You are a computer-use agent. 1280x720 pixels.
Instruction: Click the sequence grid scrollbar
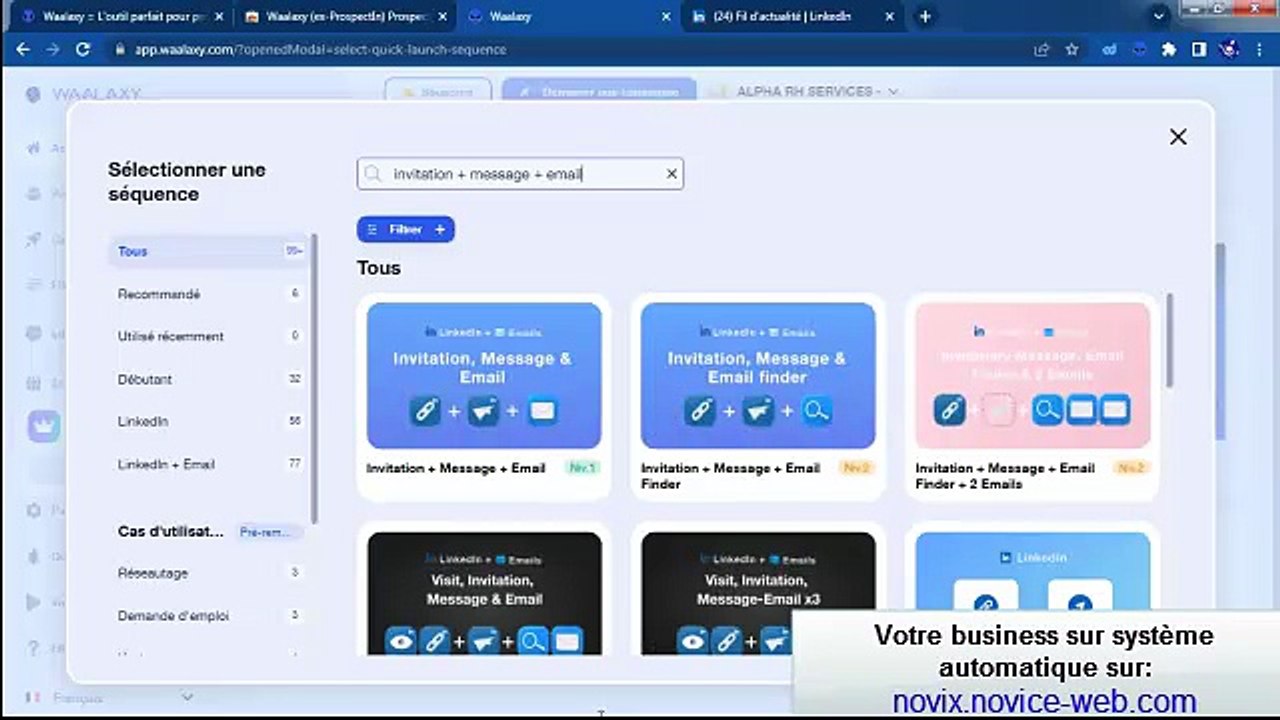[x=1169, y=339]
